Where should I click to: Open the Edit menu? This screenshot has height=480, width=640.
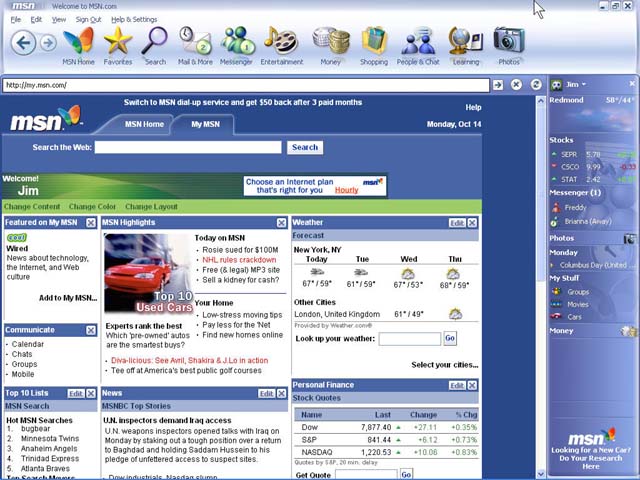[x=36, y=20]
